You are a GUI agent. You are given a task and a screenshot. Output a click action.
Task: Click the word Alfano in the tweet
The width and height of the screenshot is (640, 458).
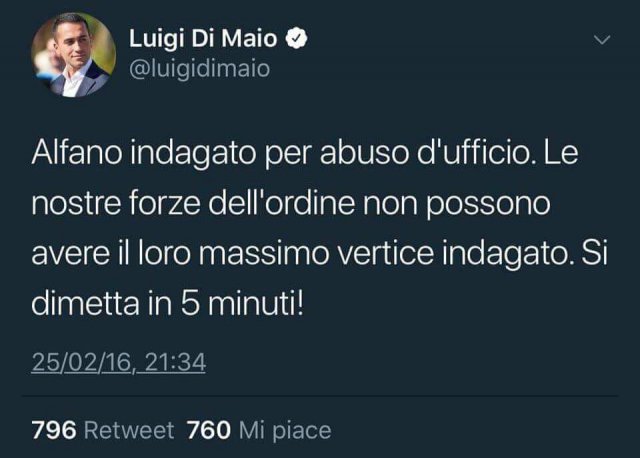point(77,153)
